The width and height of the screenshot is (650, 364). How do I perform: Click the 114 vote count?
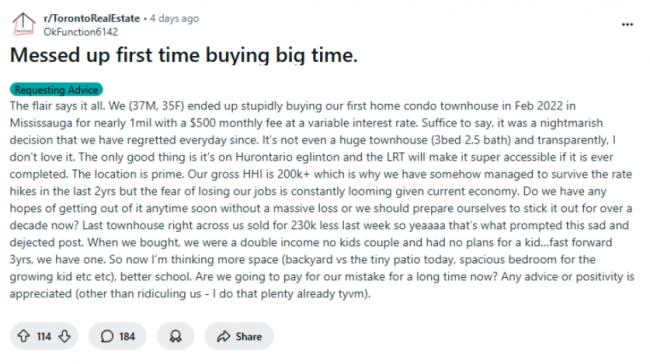44,336
